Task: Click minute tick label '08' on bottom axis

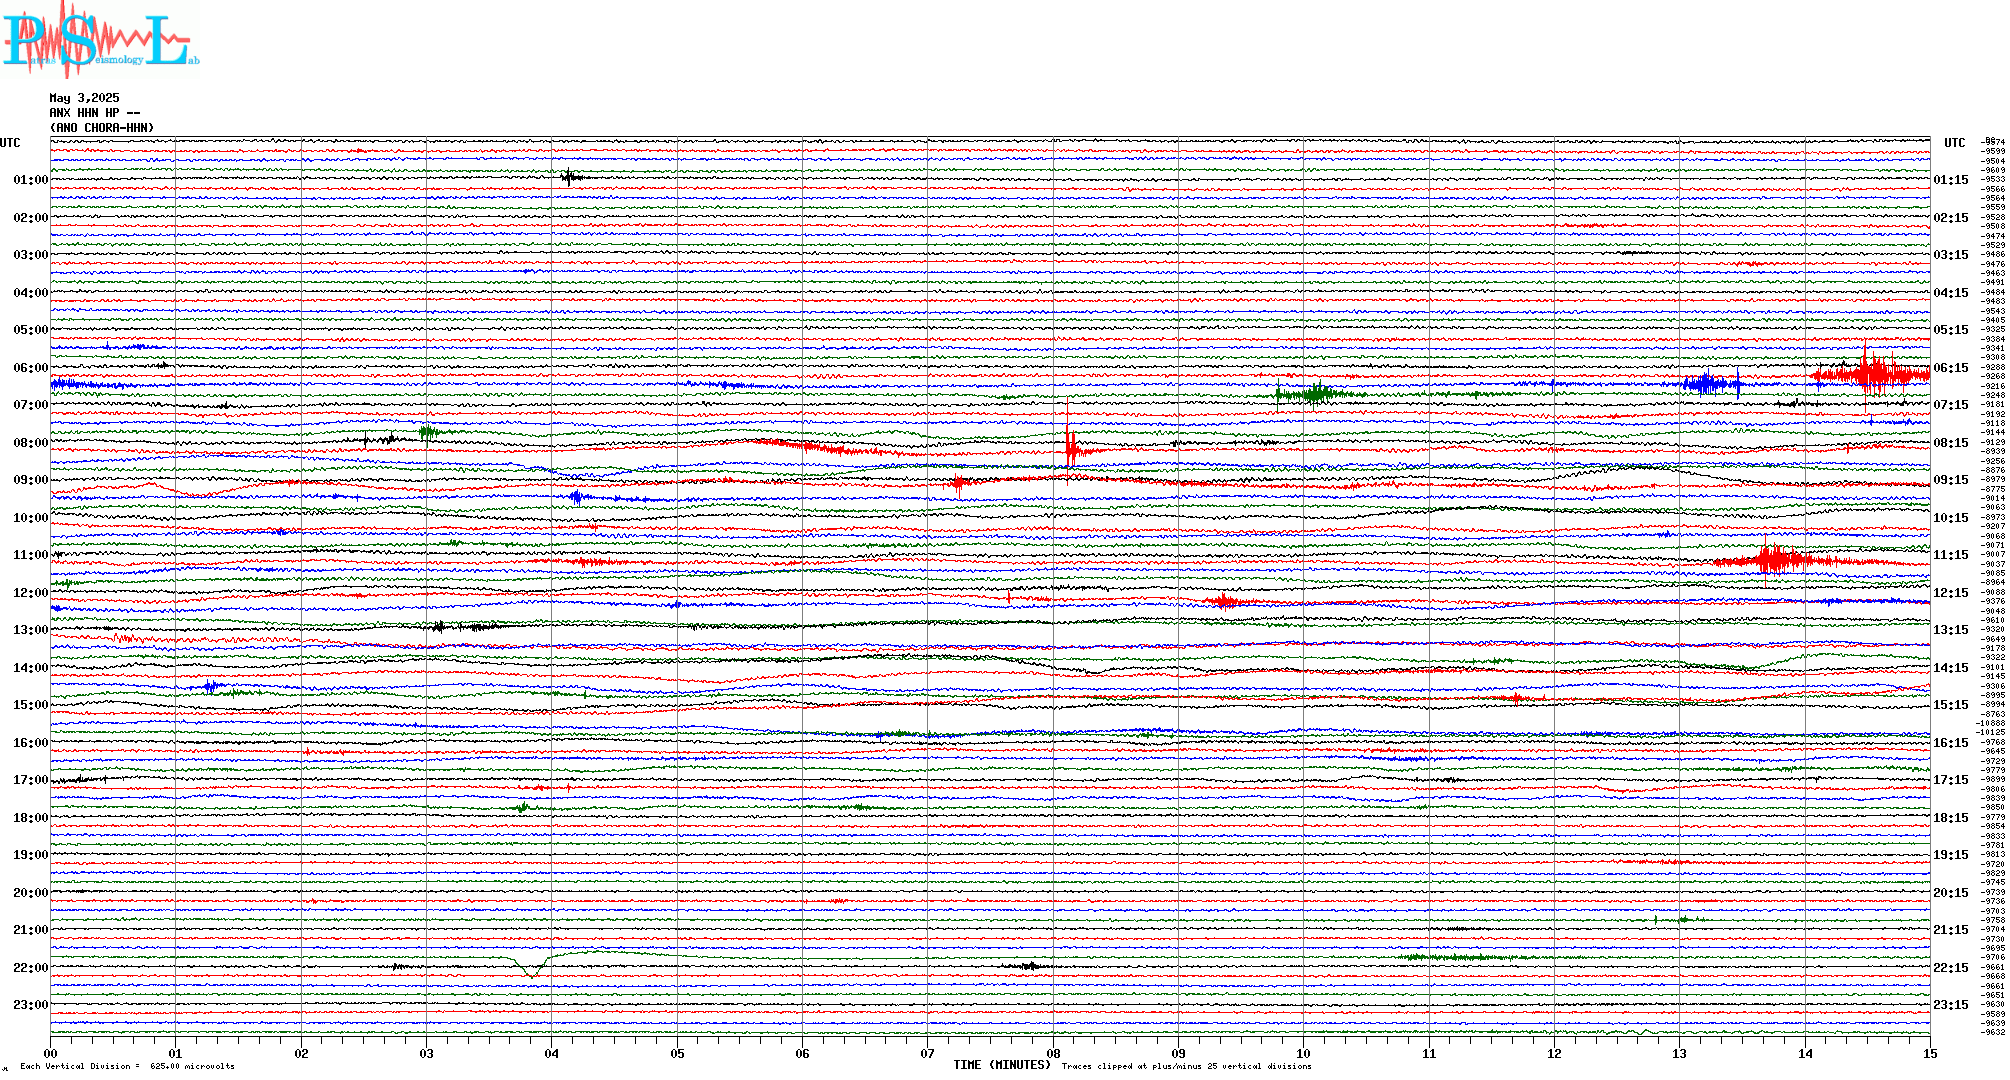Action: pos(1053,1053)
